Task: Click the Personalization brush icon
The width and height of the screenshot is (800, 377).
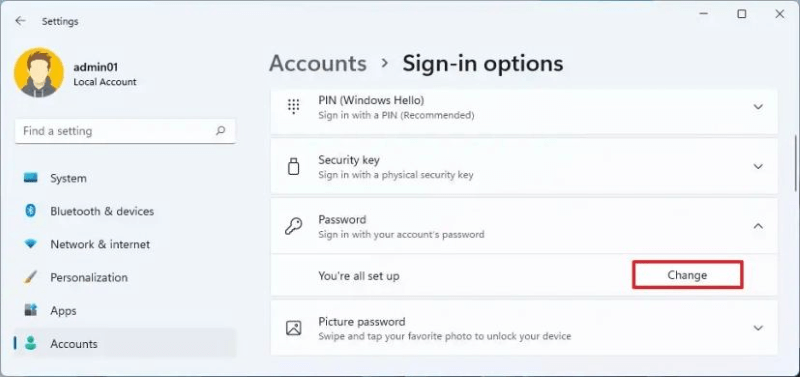Action: 31,278
